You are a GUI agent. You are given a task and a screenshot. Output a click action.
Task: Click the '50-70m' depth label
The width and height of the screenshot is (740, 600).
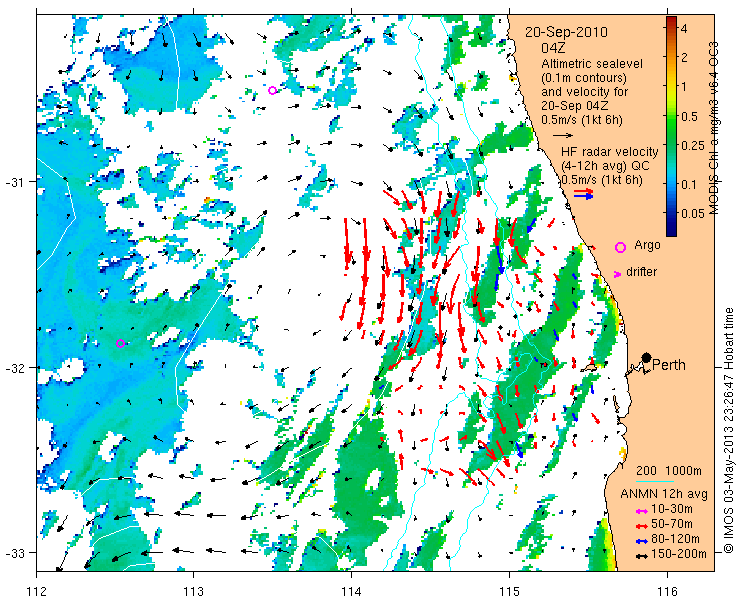(672, 524)
